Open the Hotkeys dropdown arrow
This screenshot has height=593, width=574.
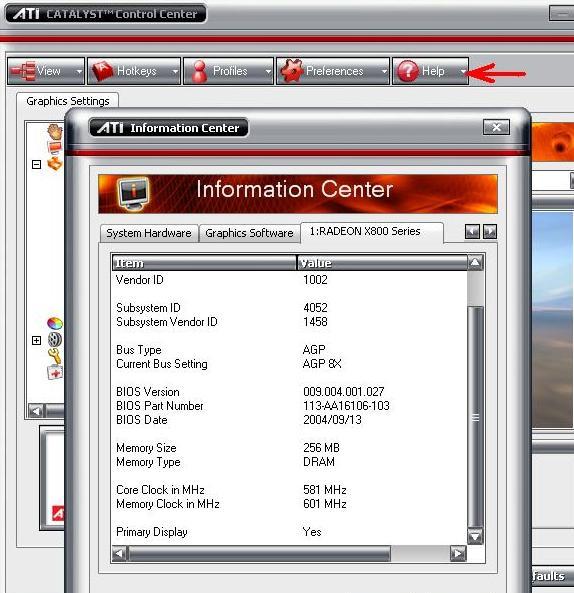pyautogui.click(x=175, y=71)
